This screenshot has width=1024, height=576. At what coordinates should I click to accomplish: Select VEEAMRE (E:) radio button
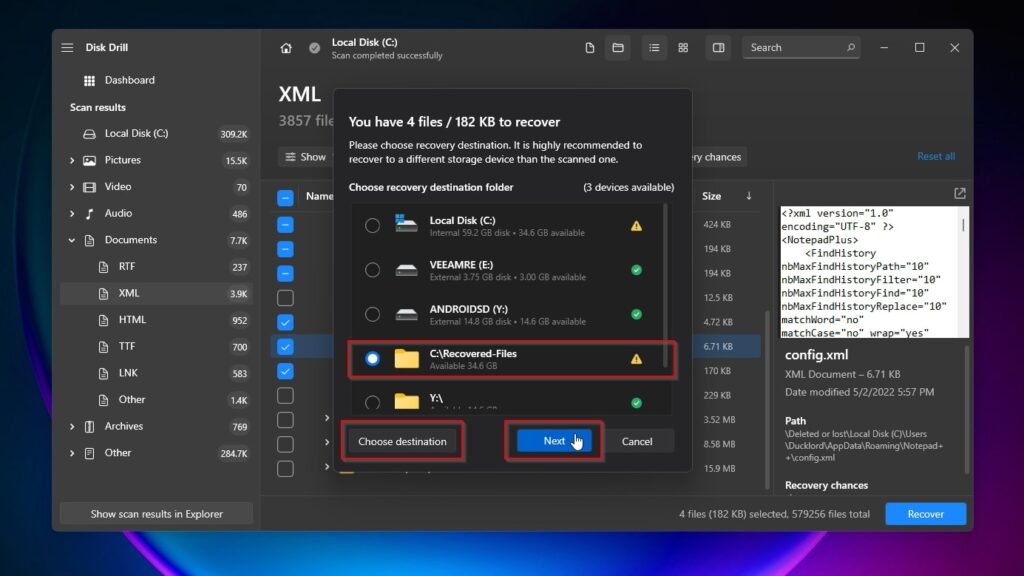[372, 270]
